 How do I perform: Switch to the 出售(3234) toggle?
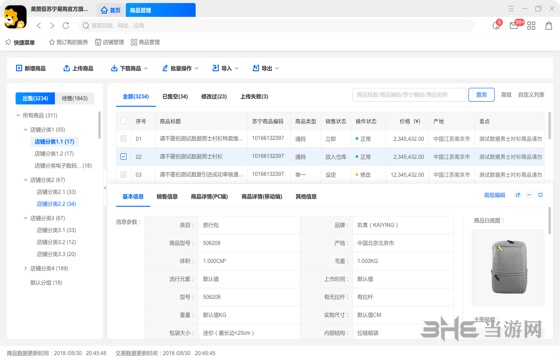coord(35,98)
